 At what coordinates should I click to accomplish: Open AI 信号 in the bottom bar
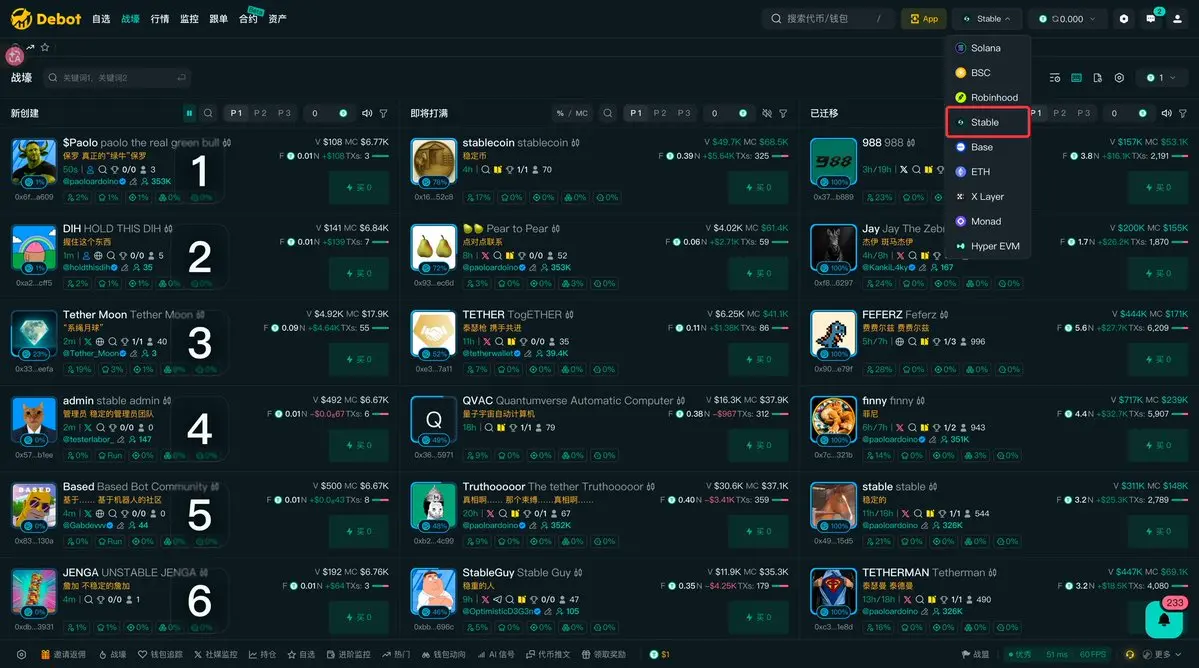(x=496, y=654)
